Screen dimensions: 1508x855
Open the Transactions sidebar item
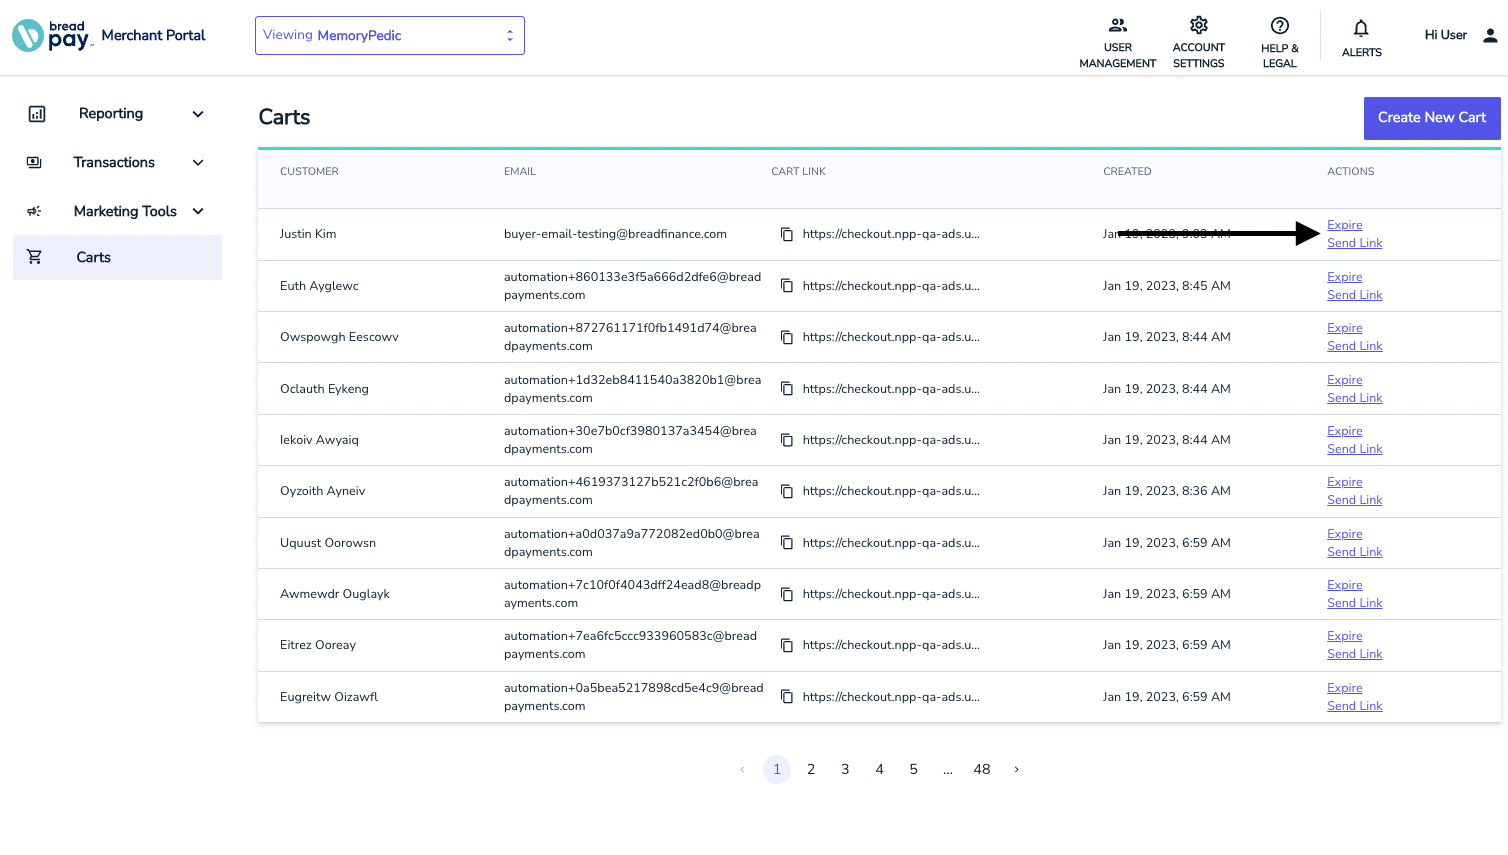[x=117, y=162]
